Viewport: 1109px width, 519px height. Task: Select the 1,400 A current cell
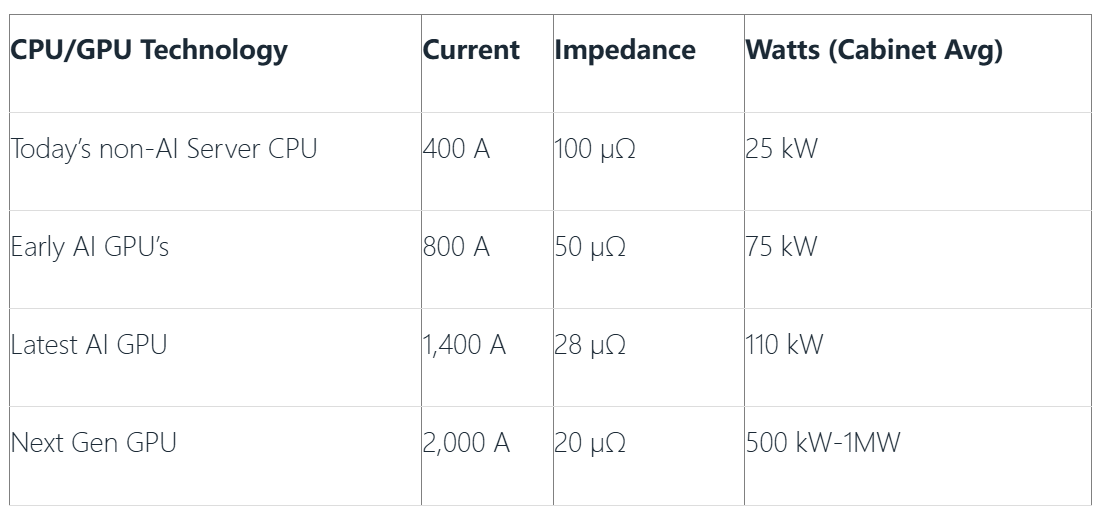pyautogui.click(x=464, y=345)
